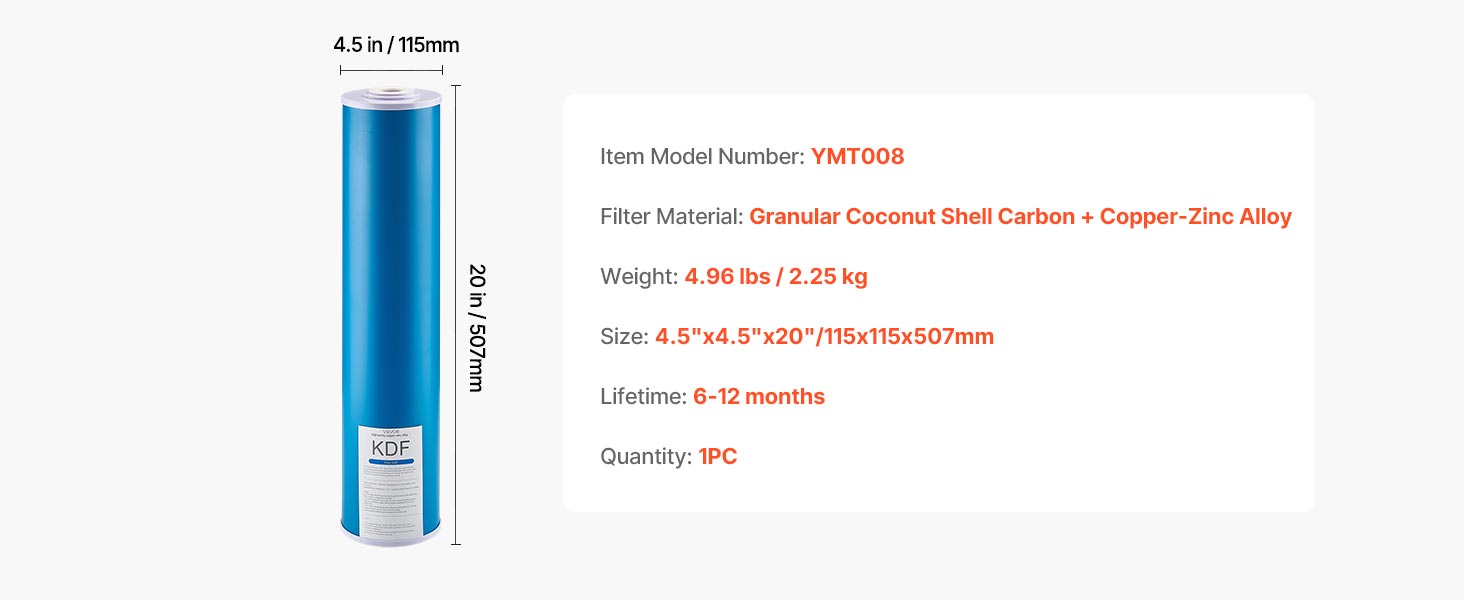Click the Item Model Number label

[x=702, y=157]
